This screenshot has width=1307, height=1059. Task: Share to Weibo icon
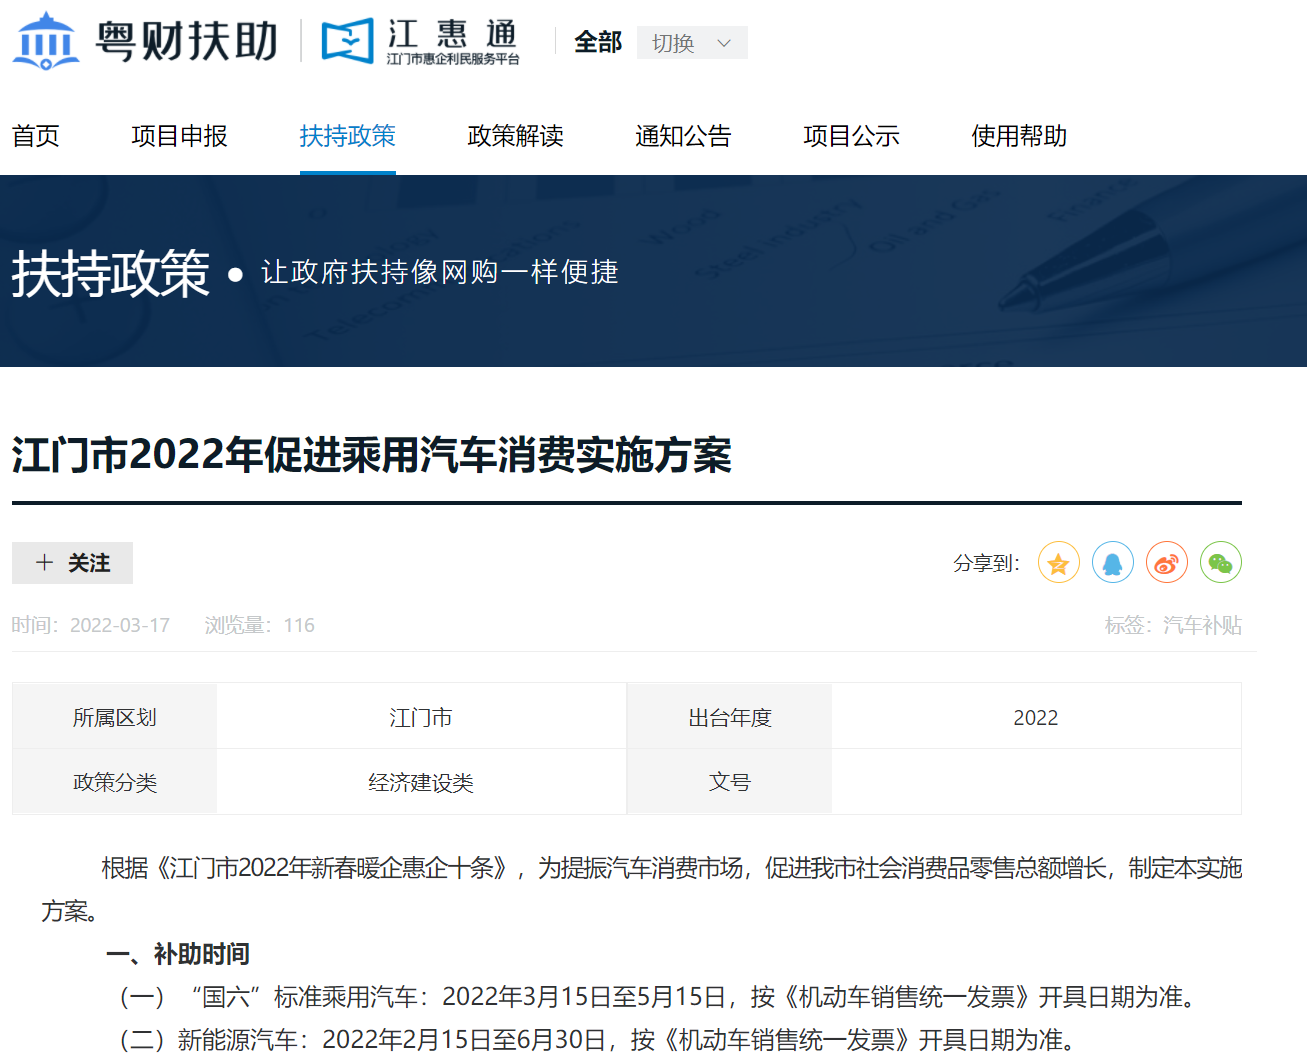[1166, 563]
